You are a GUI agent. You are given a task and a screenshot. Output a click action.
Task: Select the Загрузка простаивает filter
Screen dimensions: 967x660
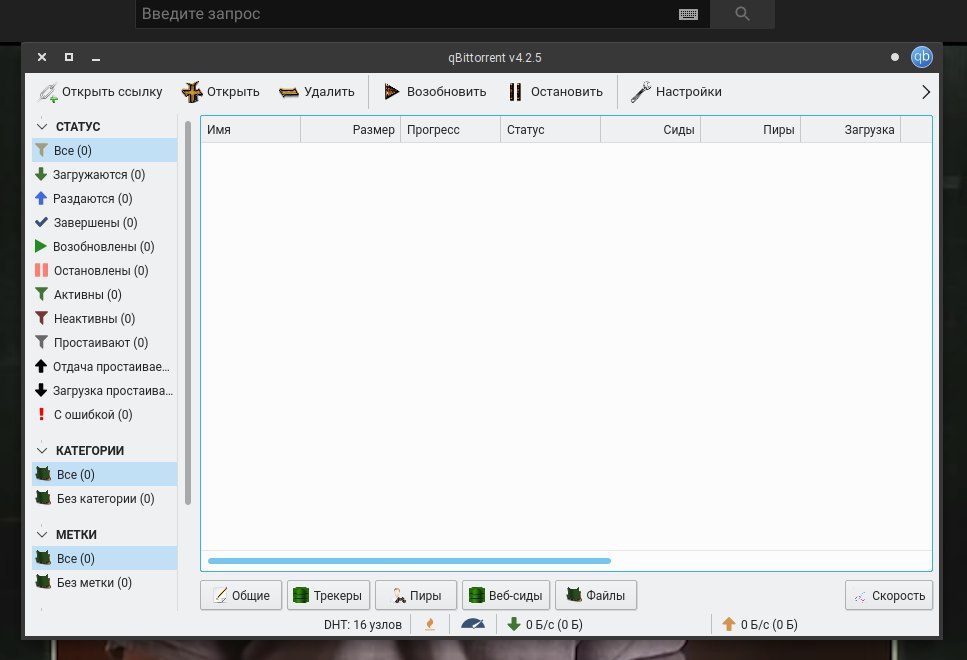(104, 391)
